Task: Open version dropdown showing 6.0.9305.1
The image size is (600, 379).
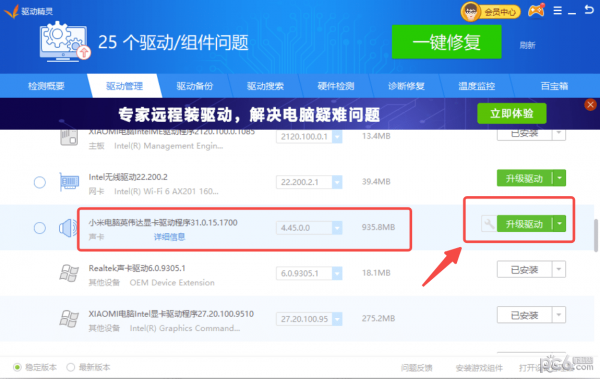Action: pyautogui.click(x=337, y=273)
